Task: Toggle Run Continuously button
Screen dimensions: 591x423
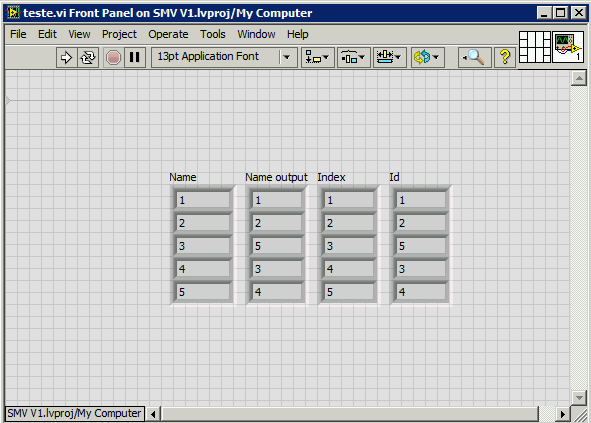Action: [x=88, y=58]
